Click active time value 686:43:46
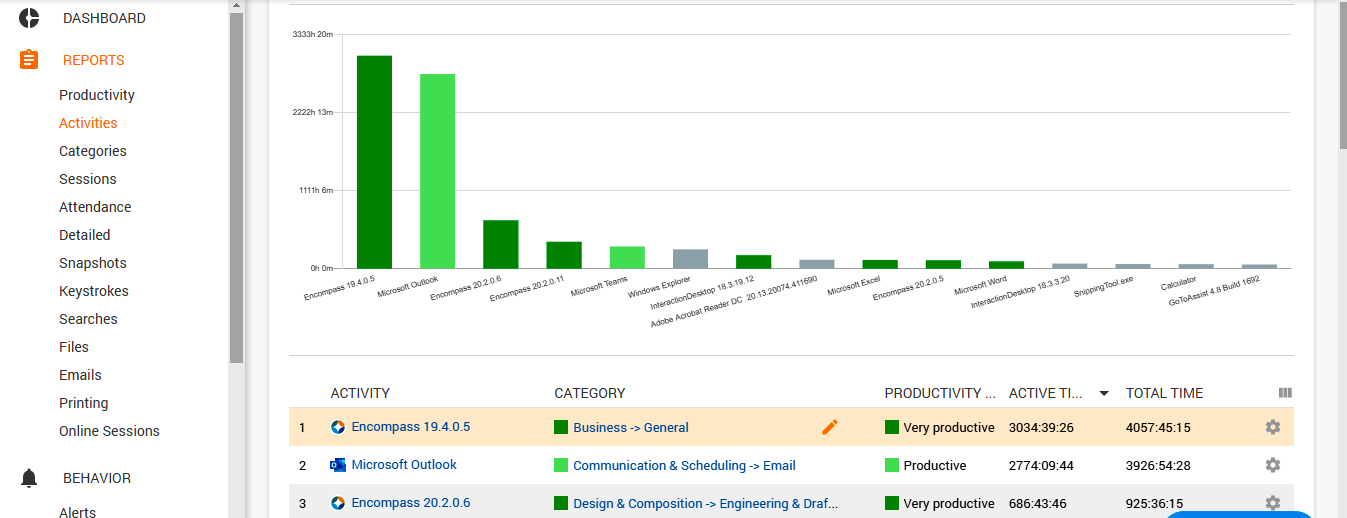Viewport: 1347px width, 518px height. (1037, 503)
